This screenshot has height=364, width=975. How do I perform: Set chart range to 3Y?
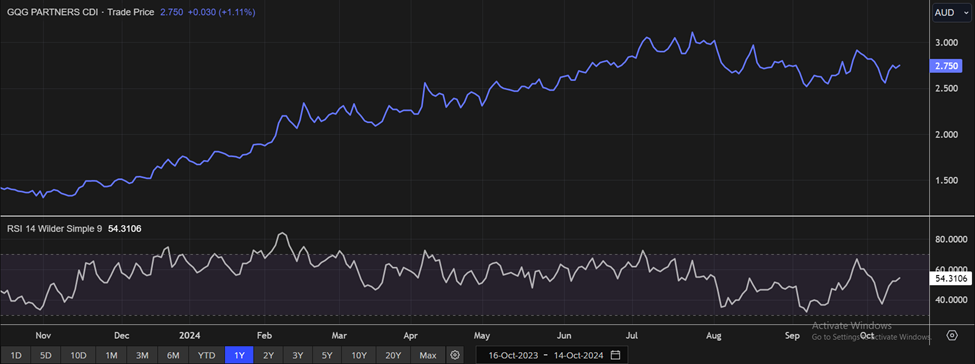tap(298, 355)
